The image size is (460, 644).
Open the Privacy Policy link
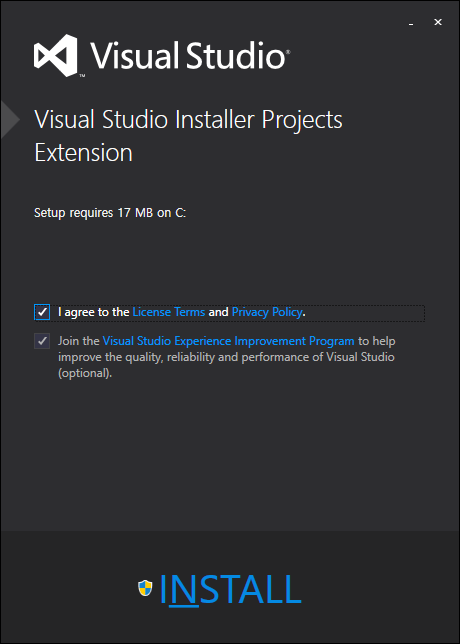tap(267, 312)
